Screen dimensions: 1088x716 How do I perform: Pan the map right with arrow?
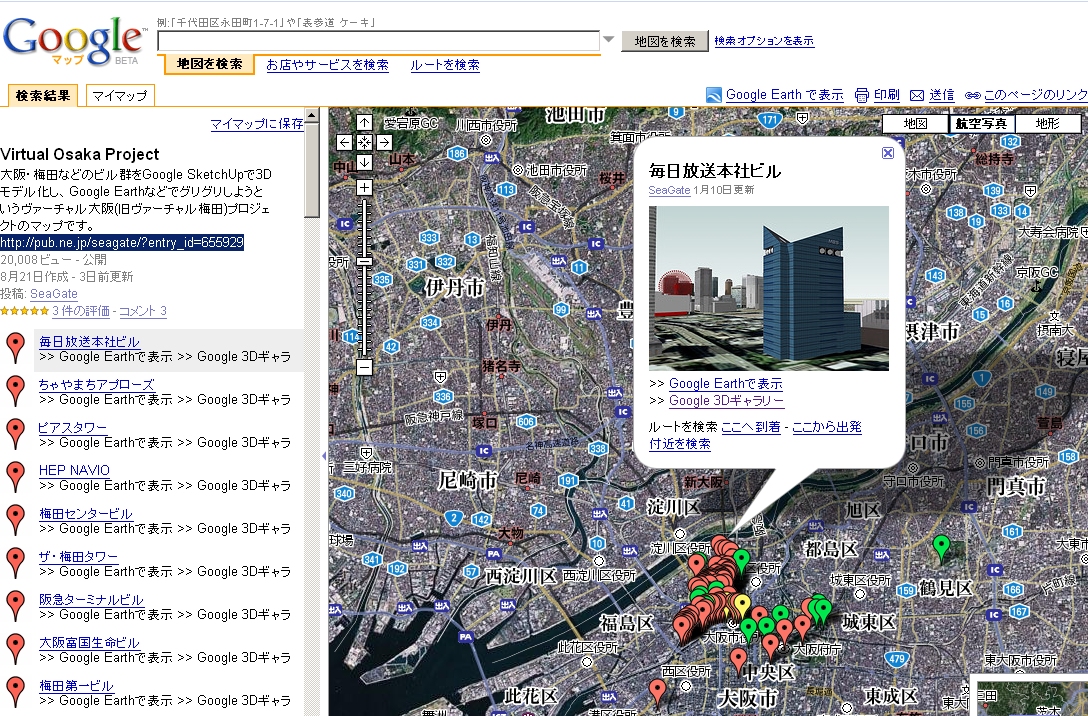[384, 142]
